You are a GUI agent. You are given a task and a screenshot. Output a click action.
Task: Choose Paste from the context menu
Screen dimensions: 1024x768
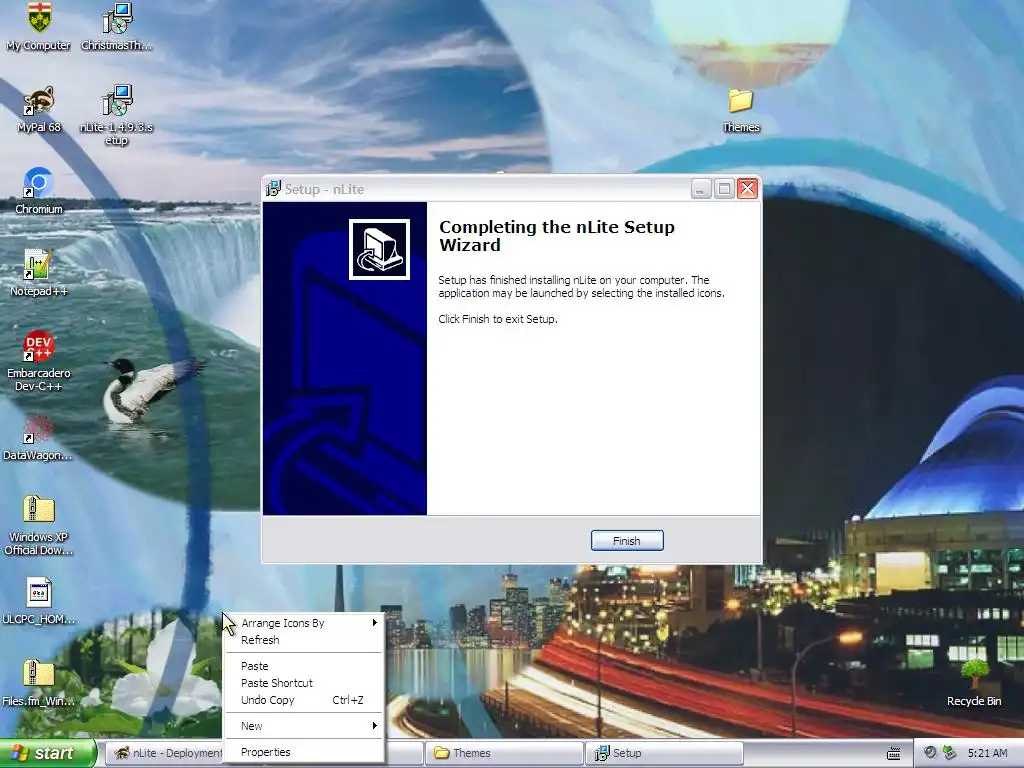click(x=304, y=666)
